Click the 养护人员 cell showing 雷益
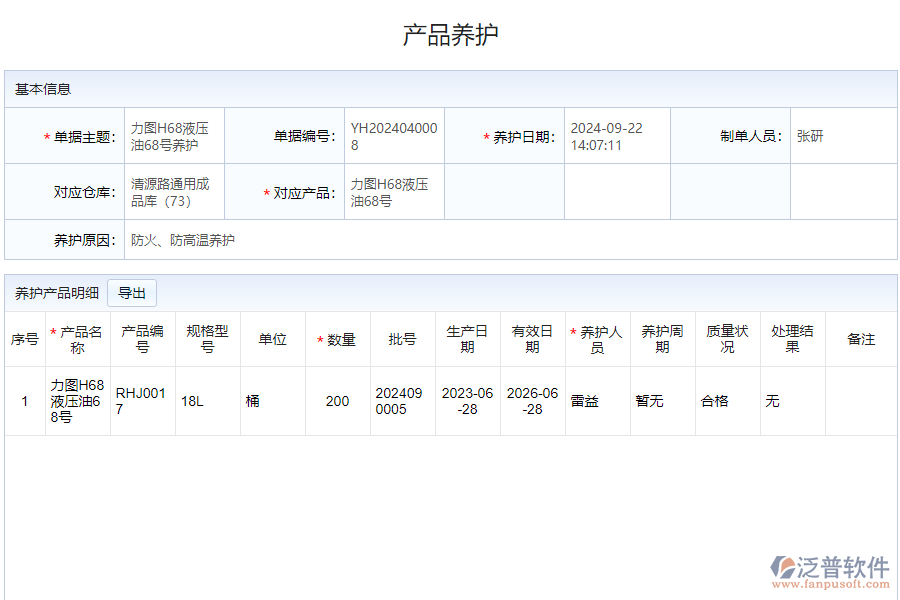 (x=585, y=401)
